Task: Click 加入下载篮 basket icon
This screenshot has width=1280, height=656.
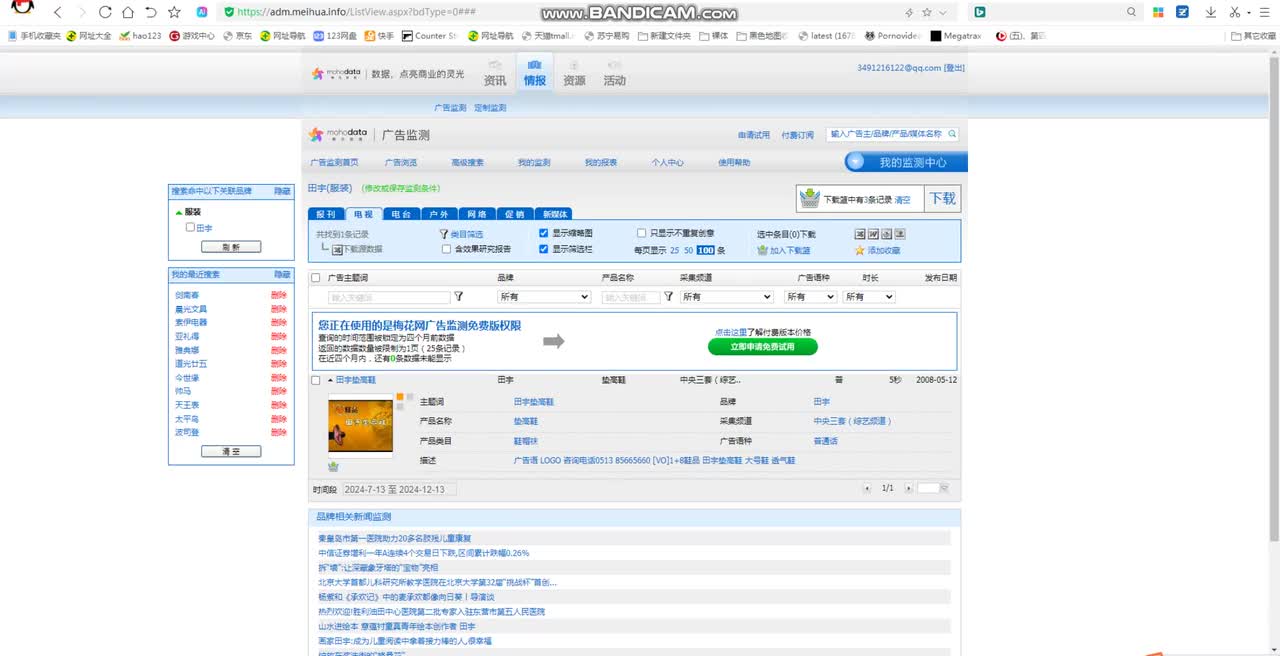Action: point(762,250)
